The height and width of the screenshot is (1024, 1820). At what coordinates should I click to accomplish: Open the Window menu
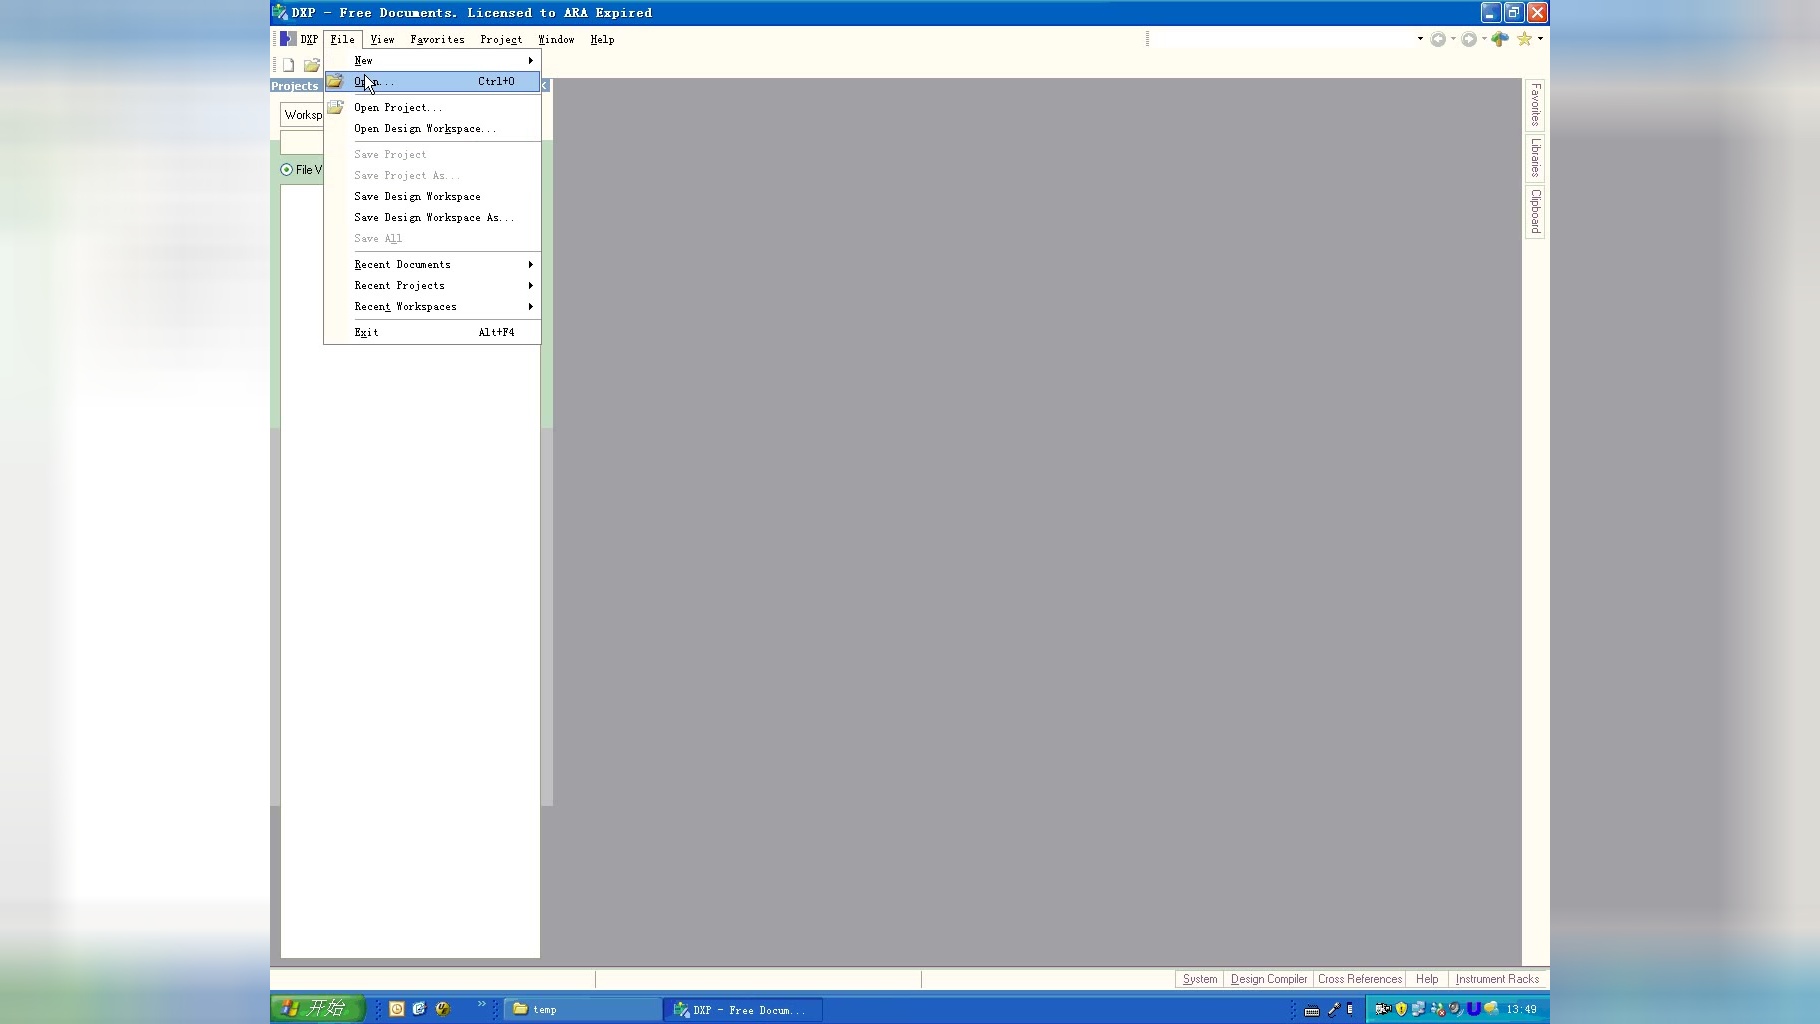556,40
